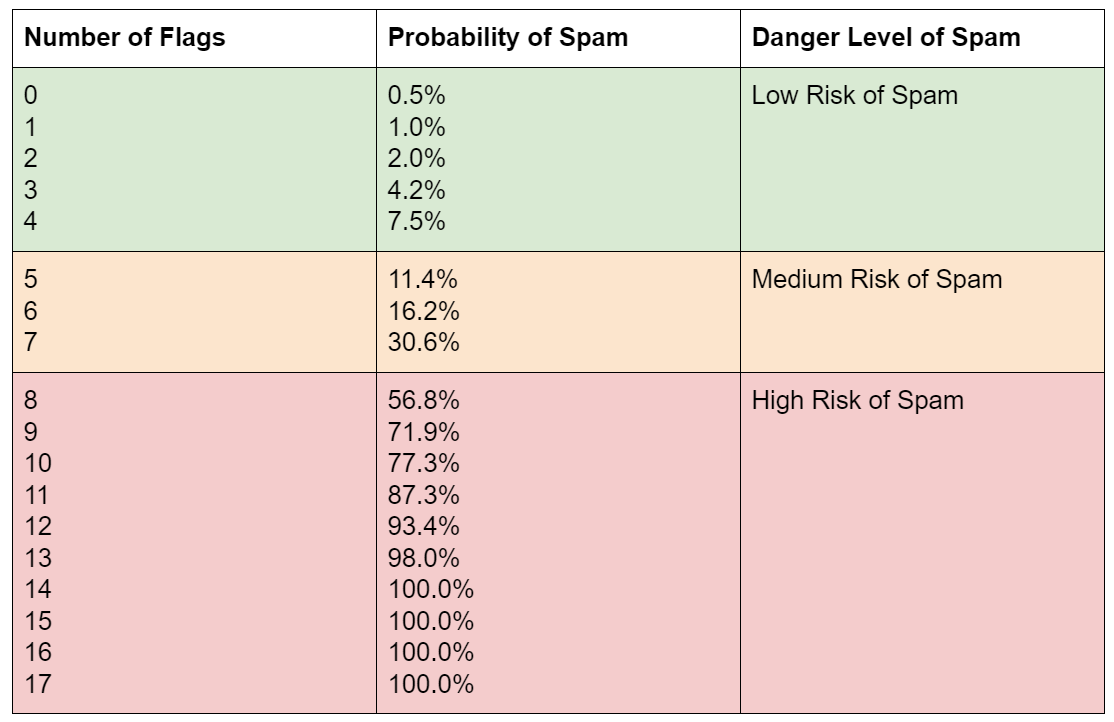Select the 30.6% probability entry
The image size is (1114, 722).
(x=423, y=342)
